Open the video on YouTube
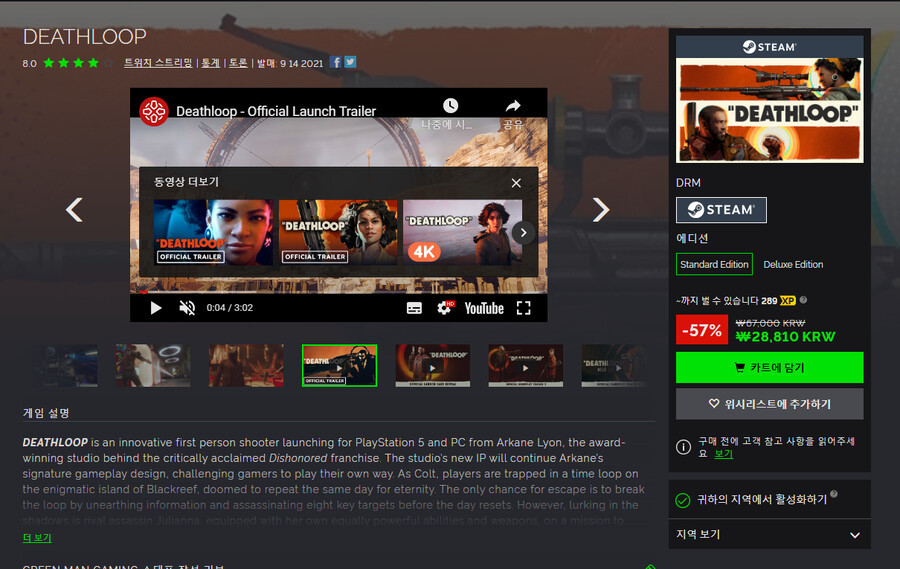This screenshot has height=569, width=900. click(484, 308)
